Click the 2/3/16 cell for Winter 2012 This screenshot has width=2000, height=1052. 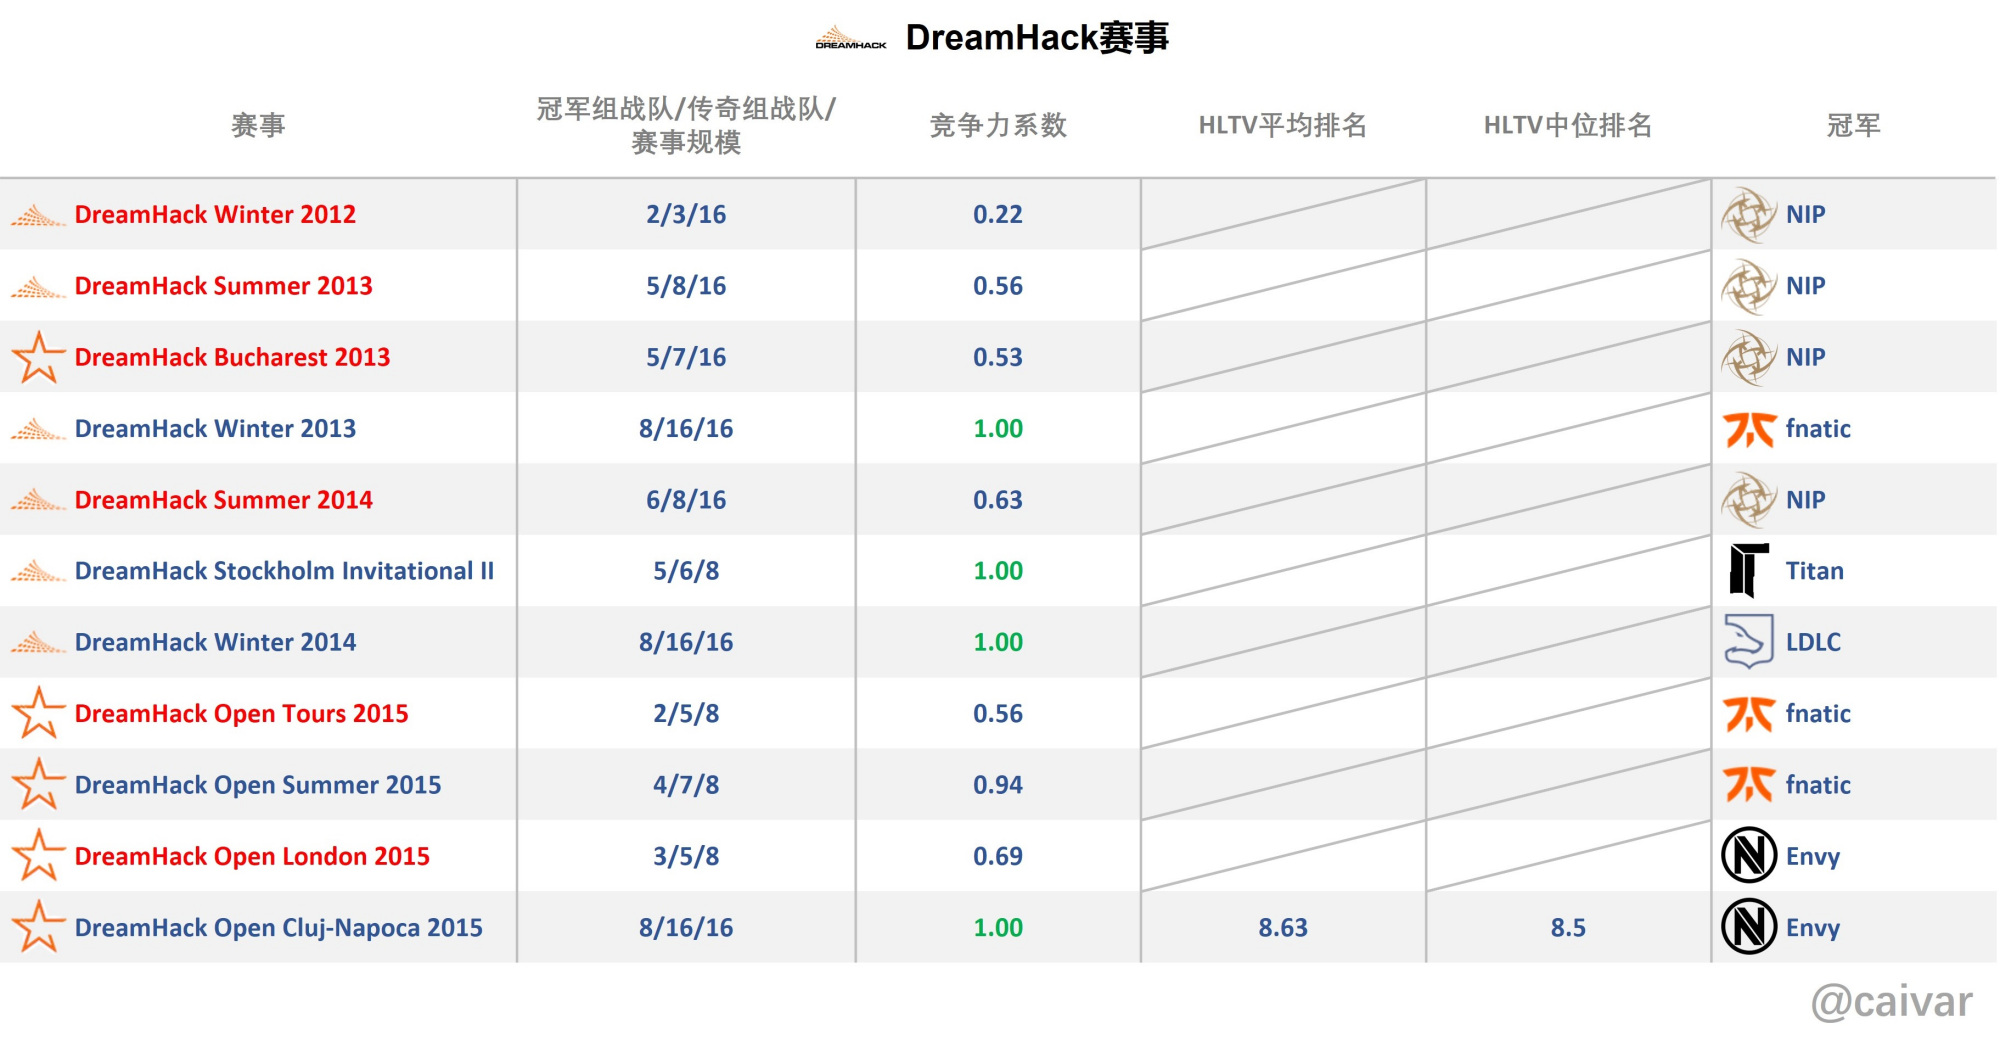pos(686,214)
